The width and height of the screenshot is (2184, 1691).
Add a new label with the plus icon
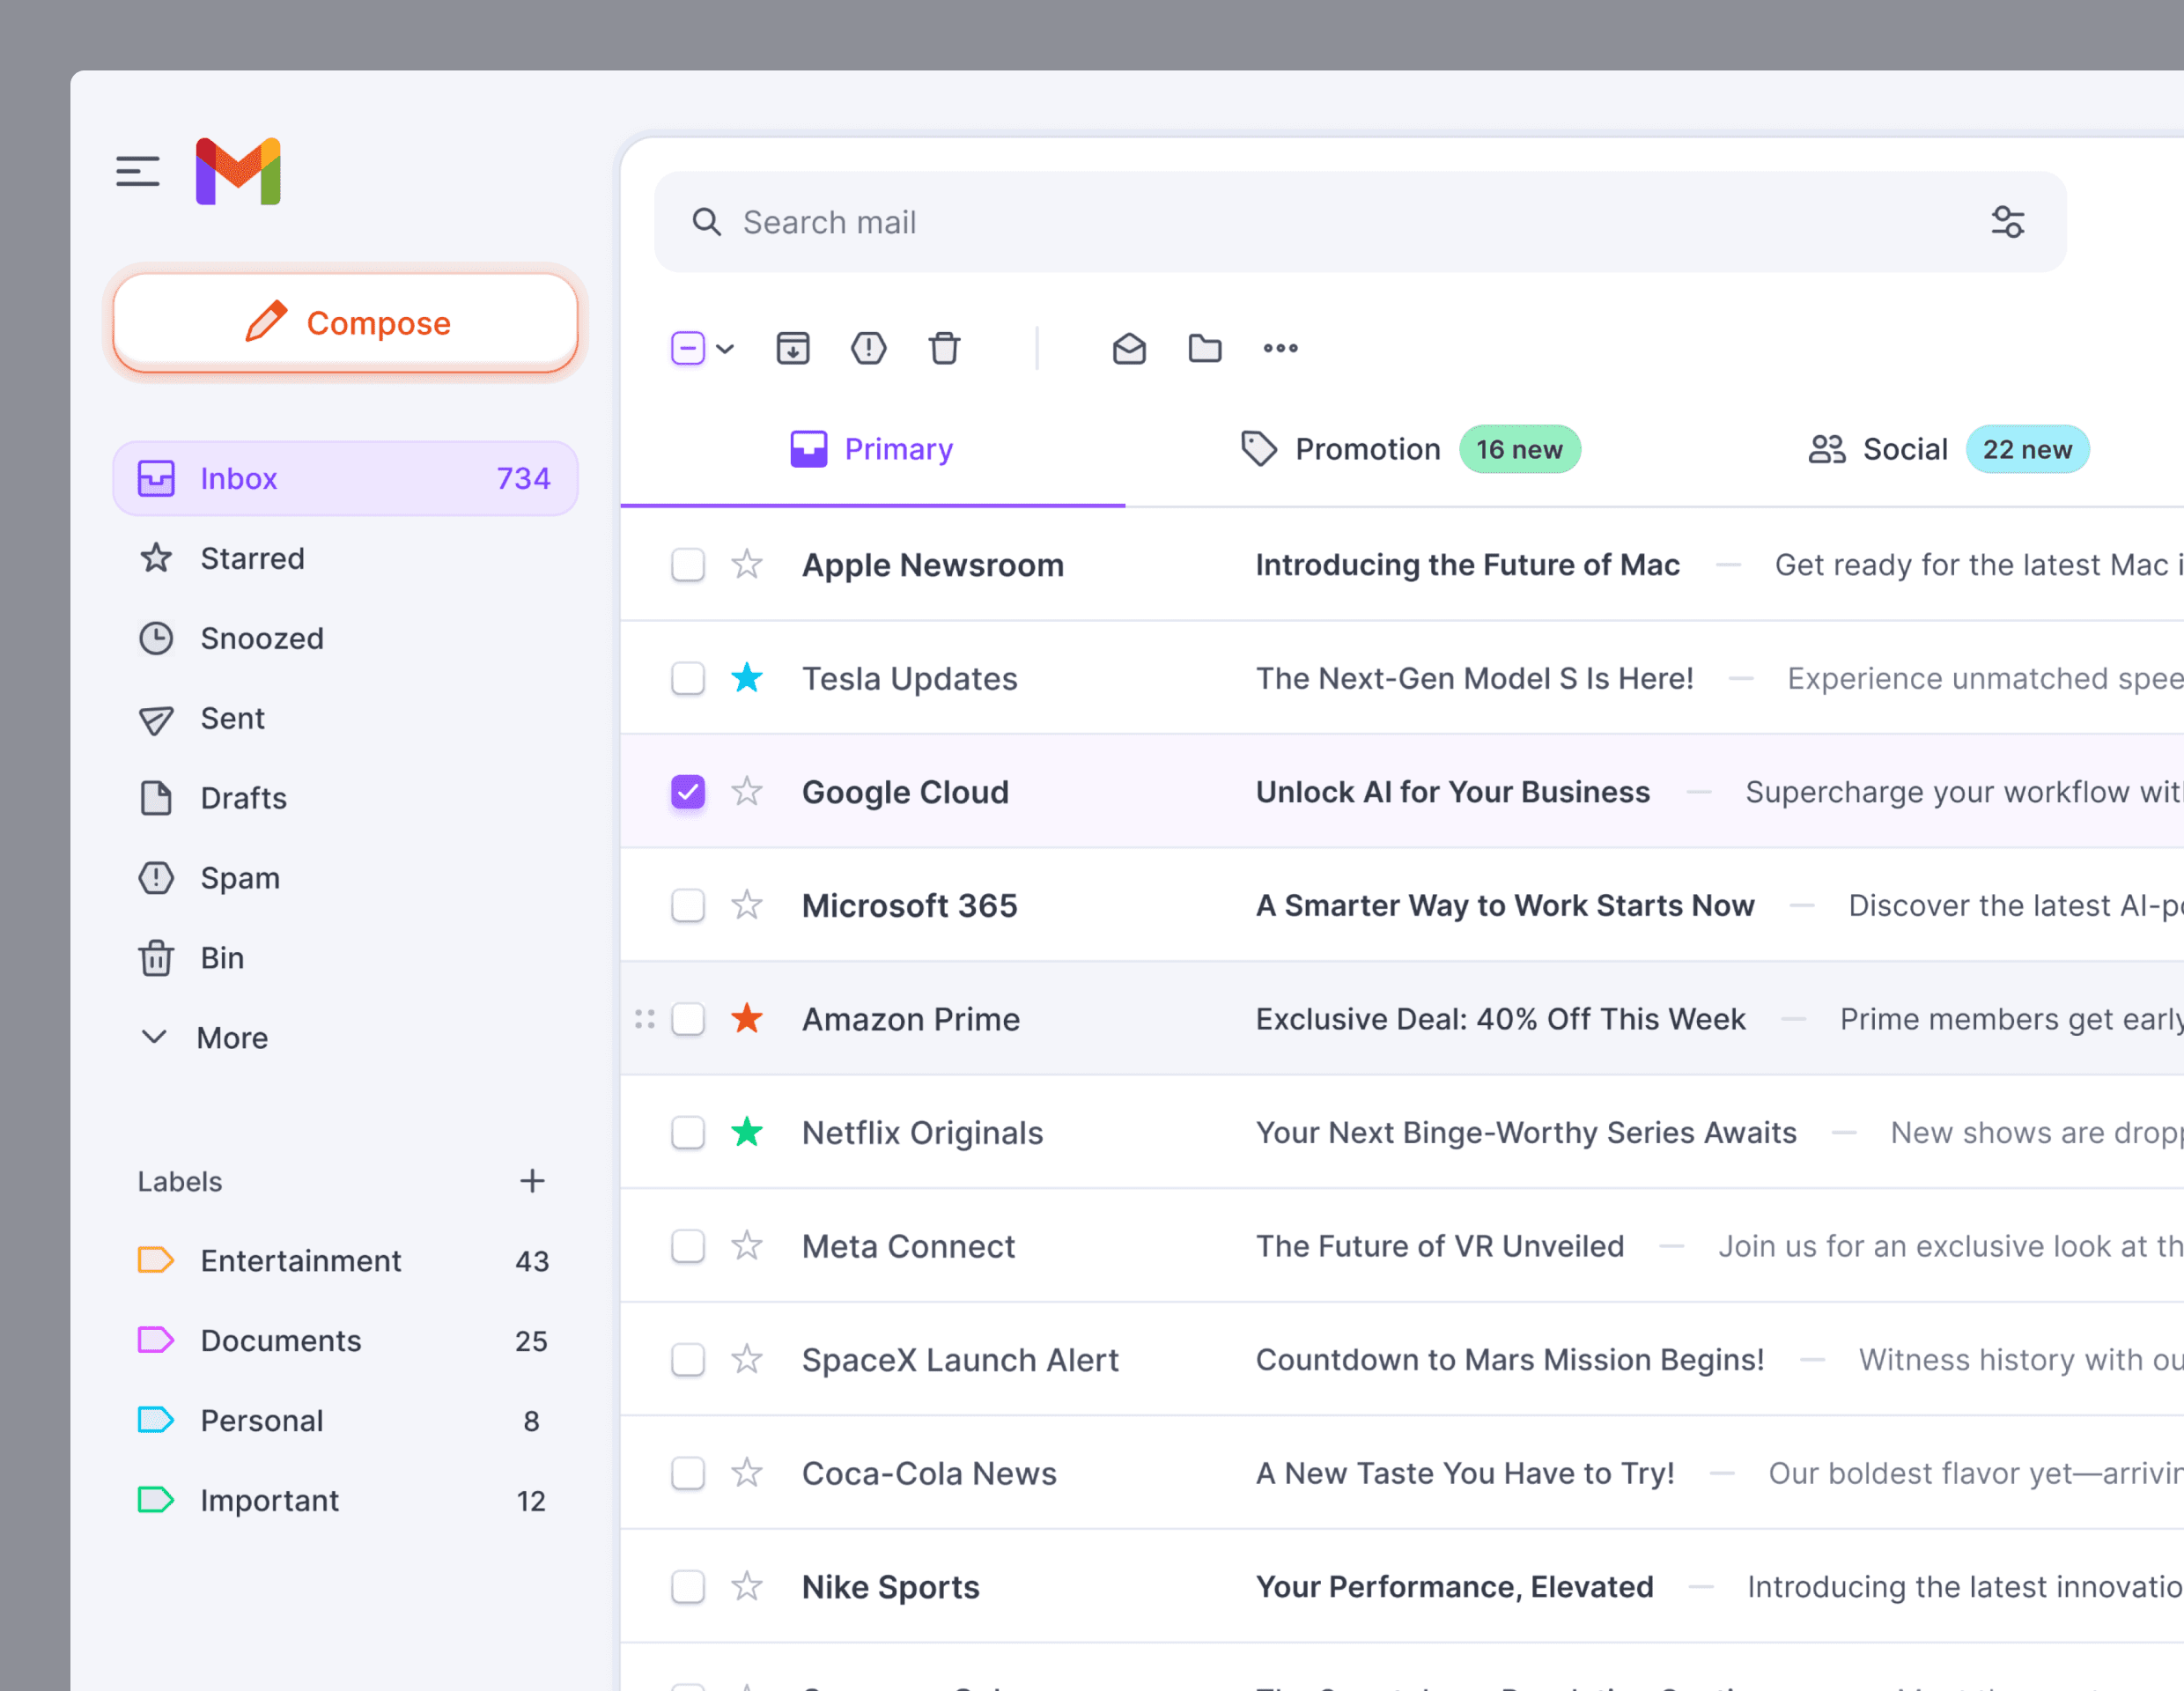(532, 1181)
